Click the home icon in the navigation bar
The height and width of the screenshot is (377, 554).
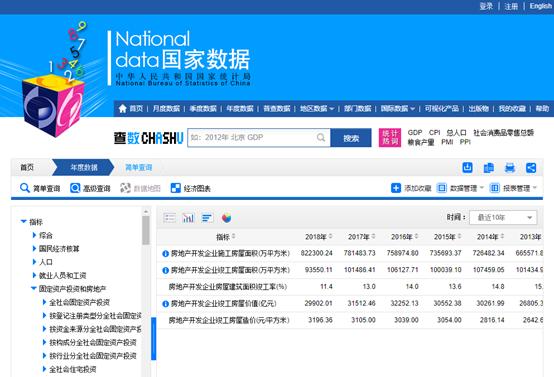123,108
